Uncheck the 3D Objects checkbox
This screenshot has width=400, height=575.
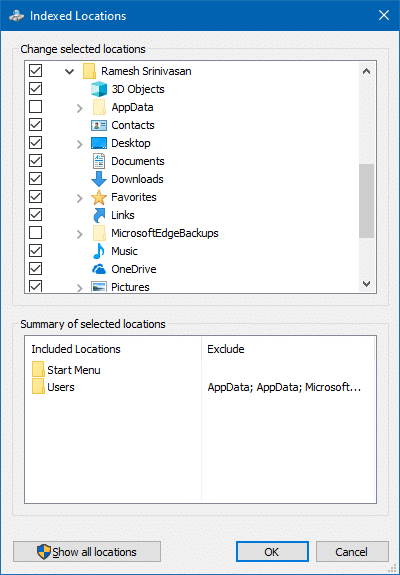click(x=36, y=88)
